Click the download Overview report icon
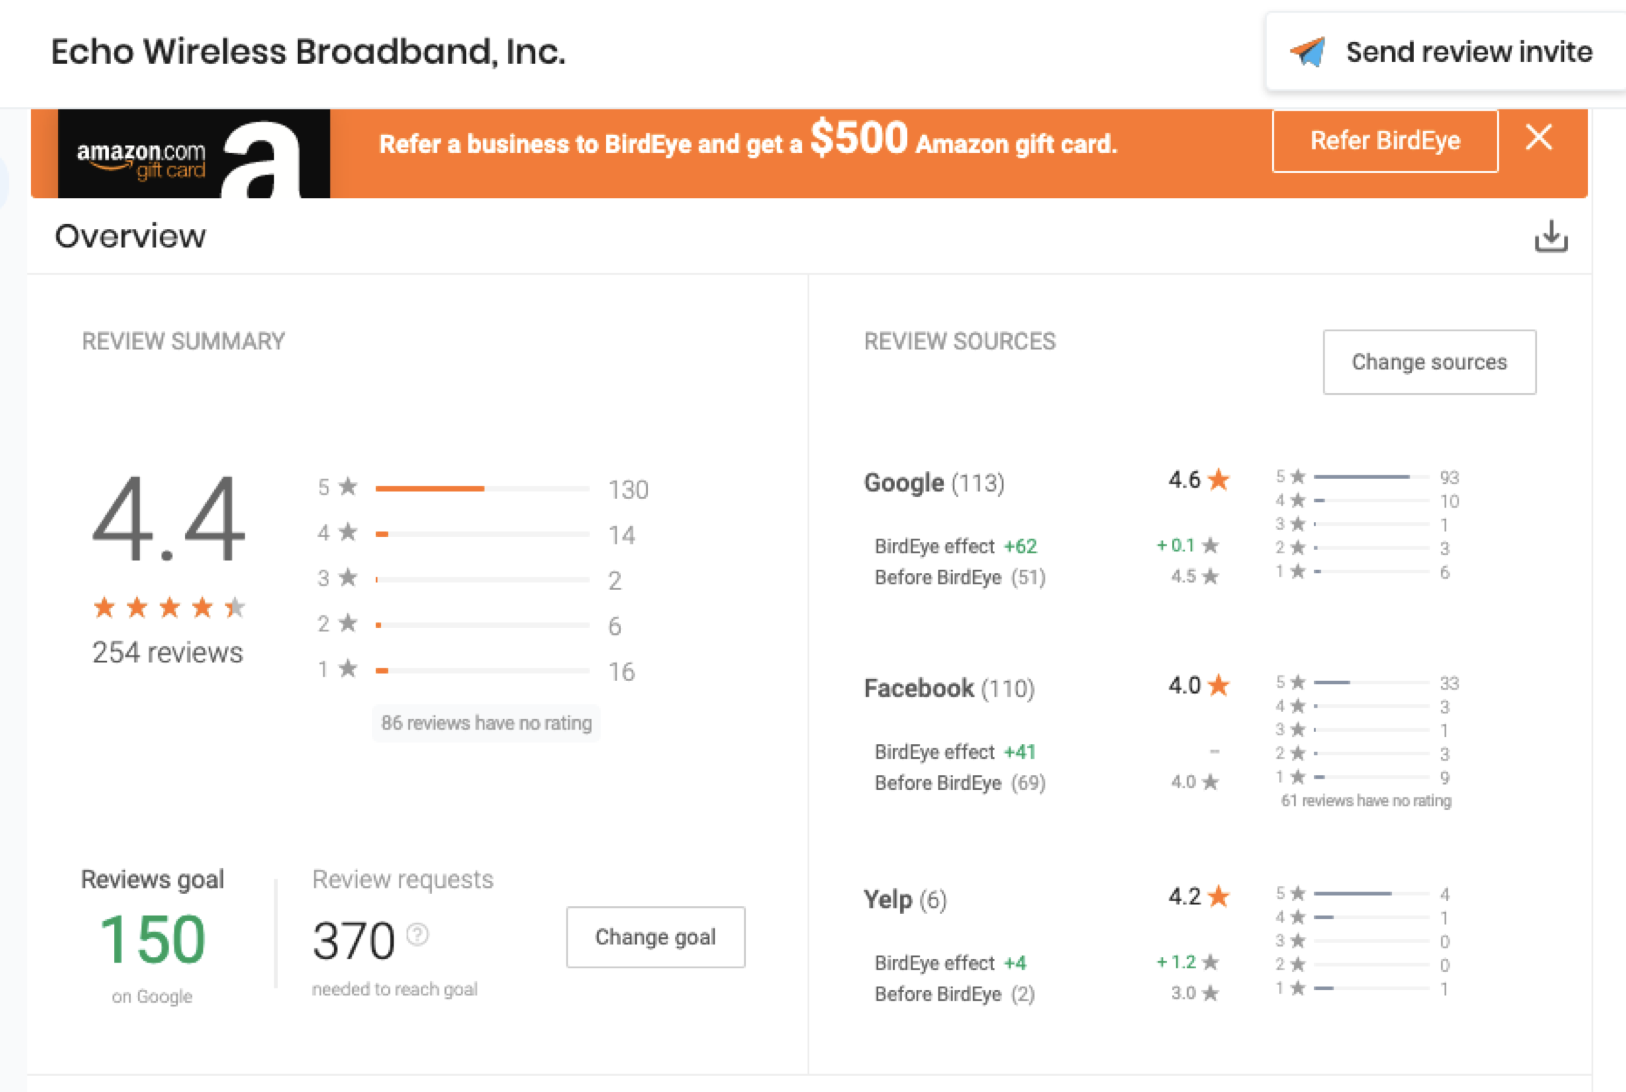This screenshot has height=1092, width=1626. [x=1551, y=236]
